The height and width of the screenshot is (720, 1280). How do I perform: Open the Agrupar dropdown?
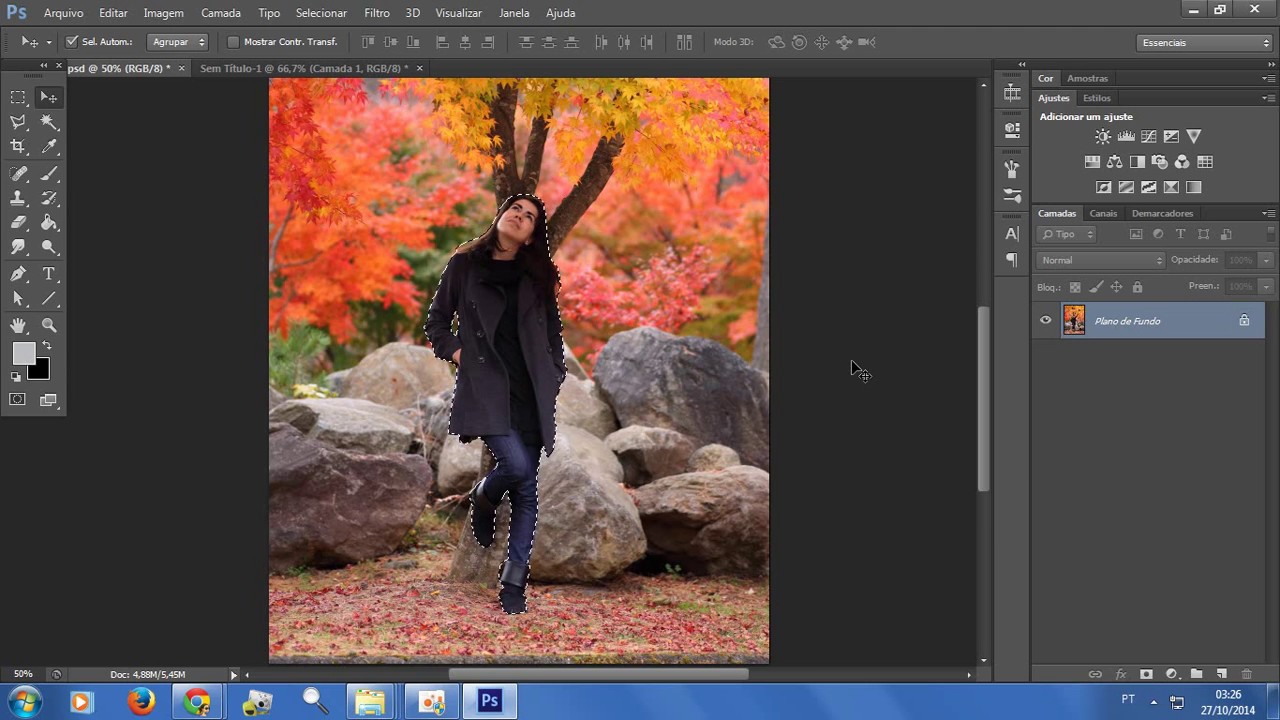click(178, 42)
